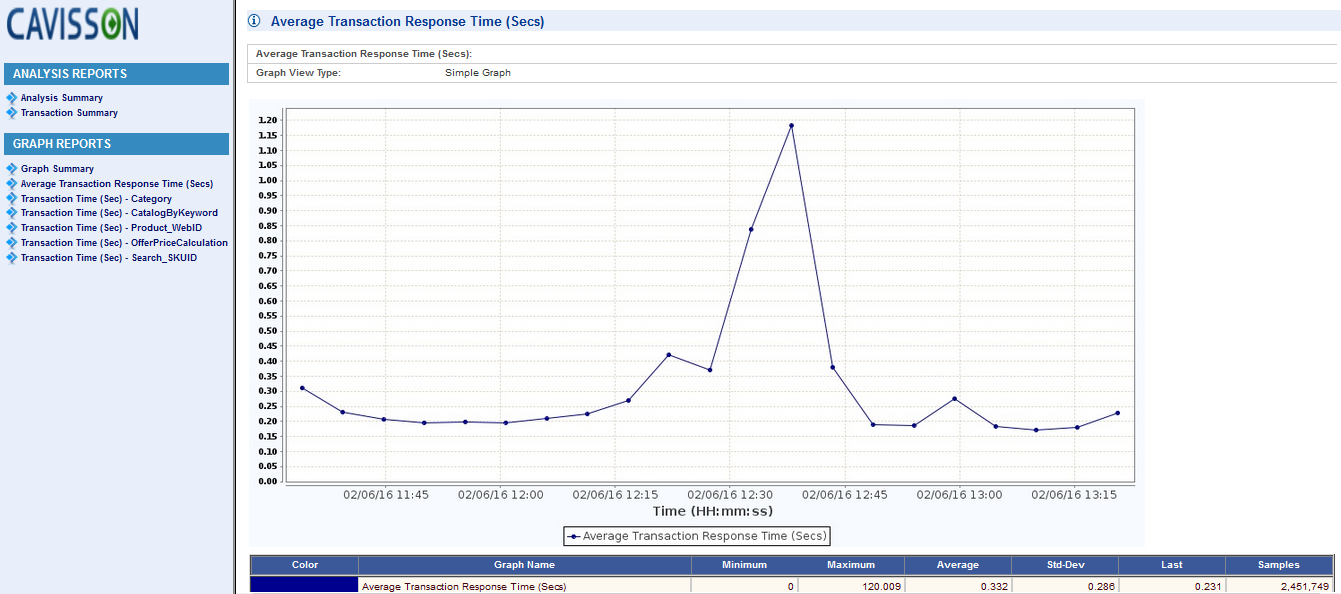This screenshot has height=594, width=1341.
Task: Click the diamond icon beside Transaction Time Category
Action: click(x=12, y=199)
